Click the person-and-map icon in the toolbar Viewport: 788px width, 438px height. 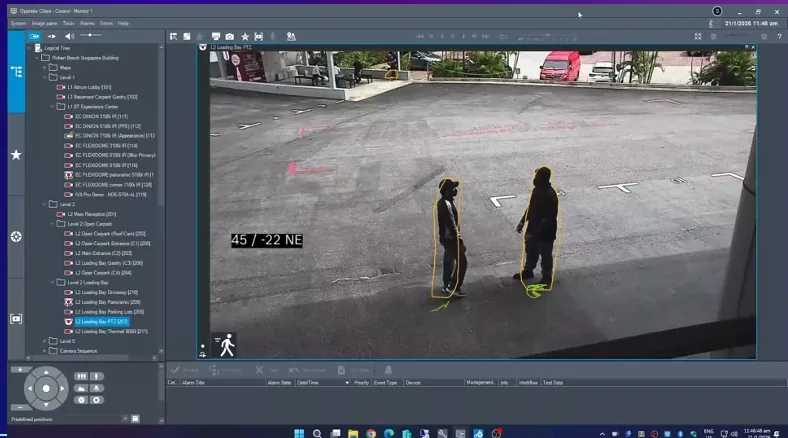291,37
